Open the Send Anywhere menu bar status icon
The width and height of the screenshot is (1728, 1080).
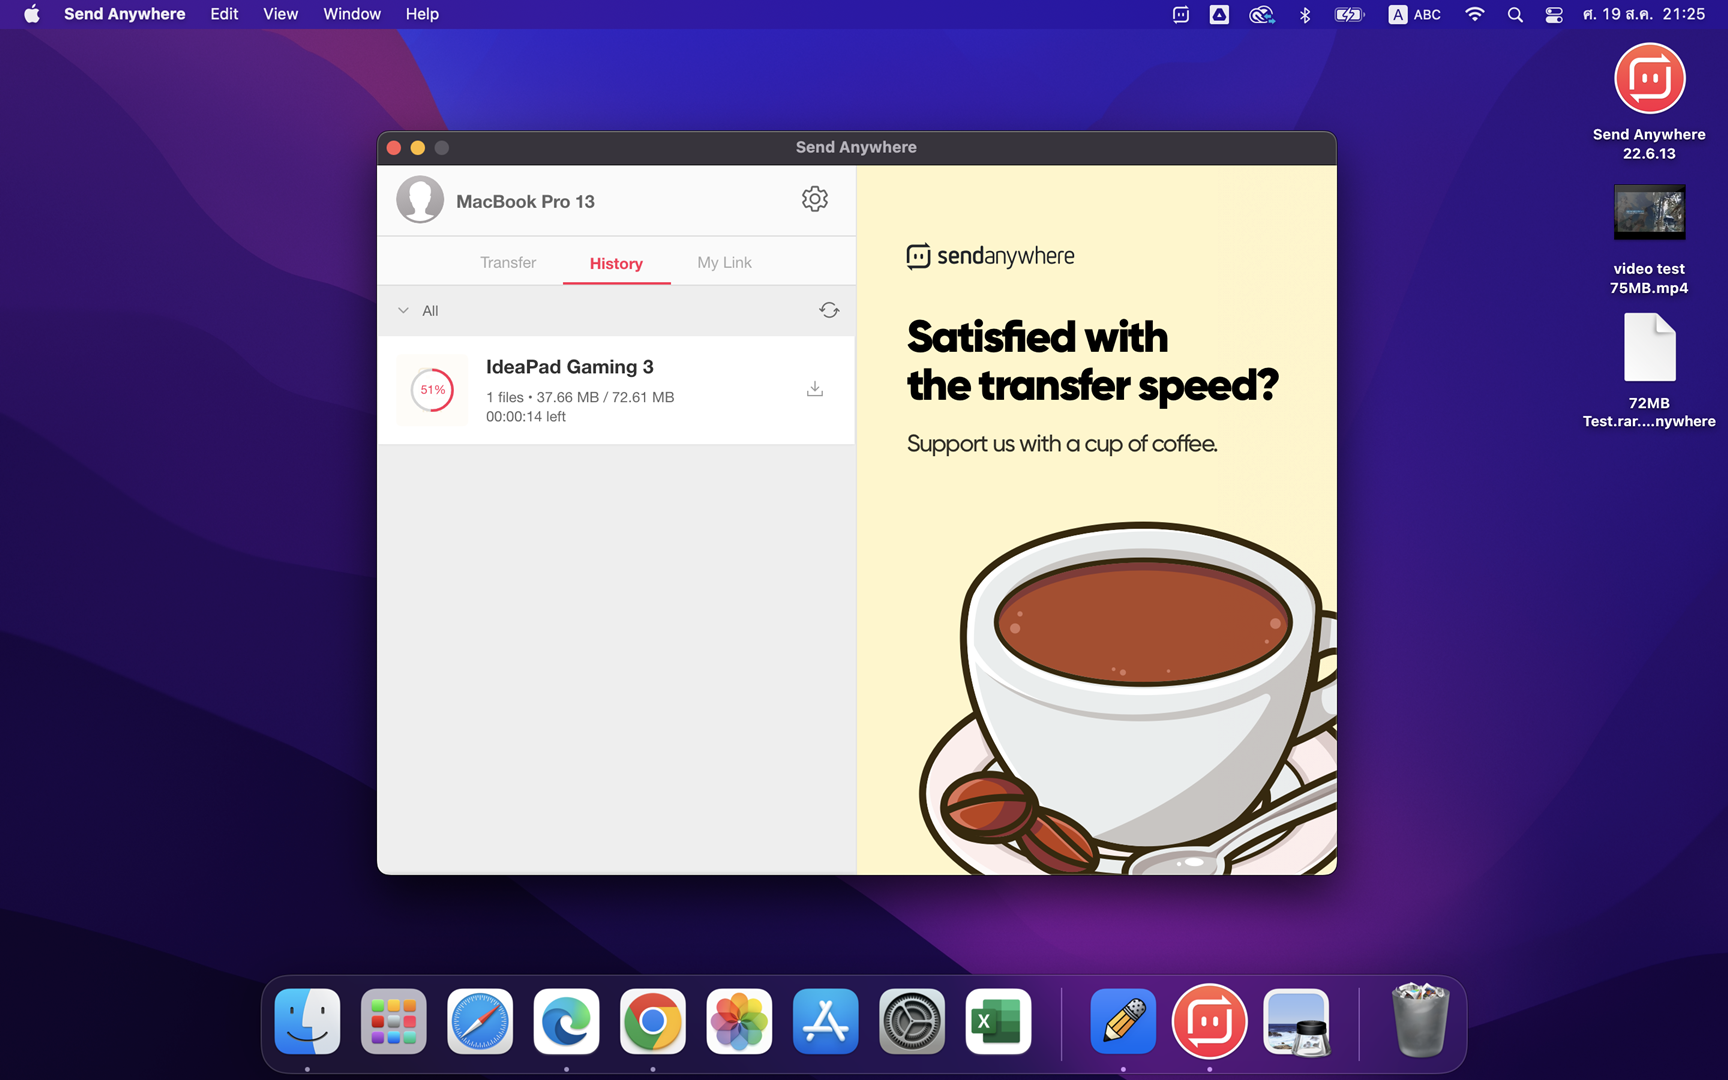pyautogui.click(x=1181, y=14)
